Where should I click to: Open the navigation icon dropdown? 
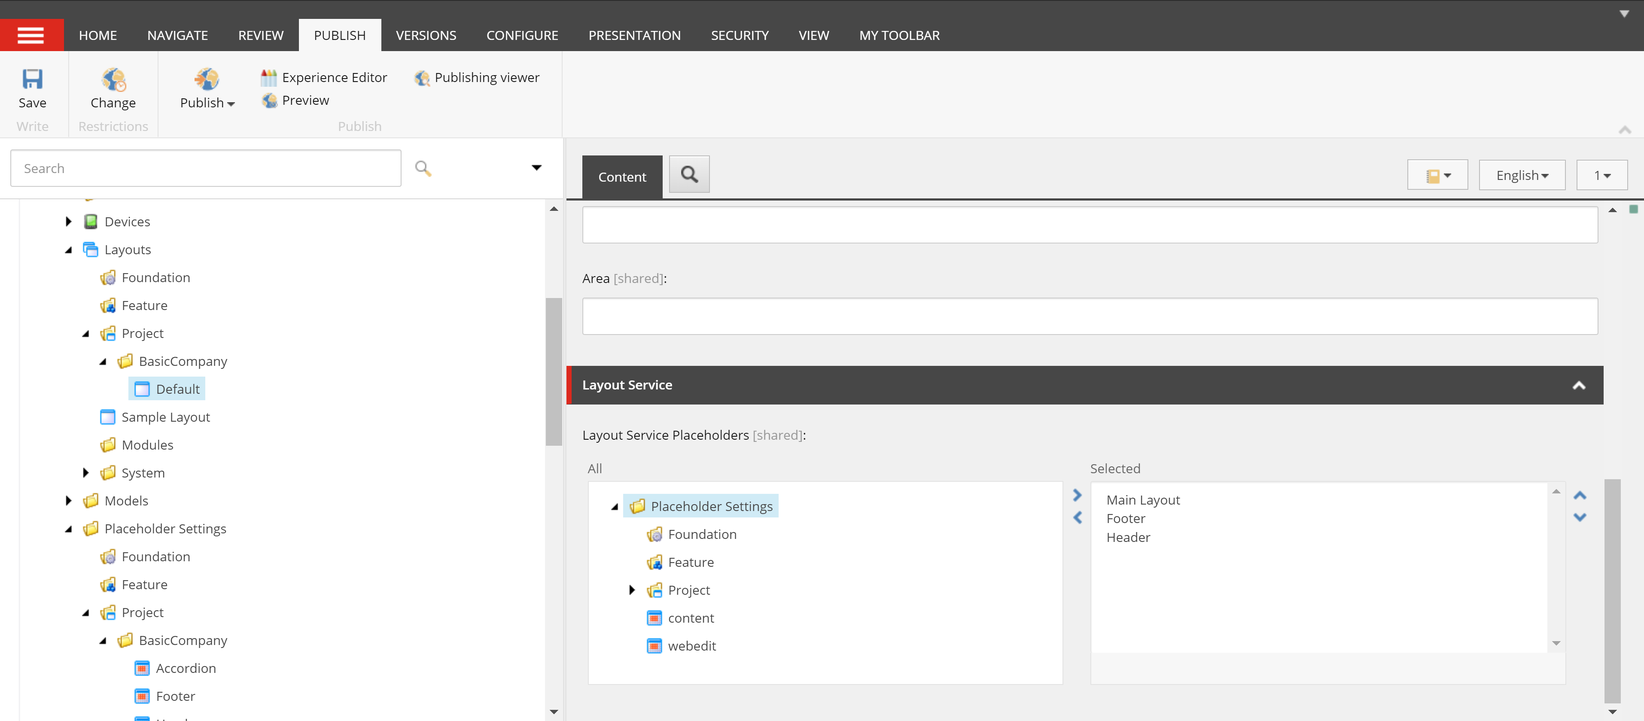(1437, 175)
